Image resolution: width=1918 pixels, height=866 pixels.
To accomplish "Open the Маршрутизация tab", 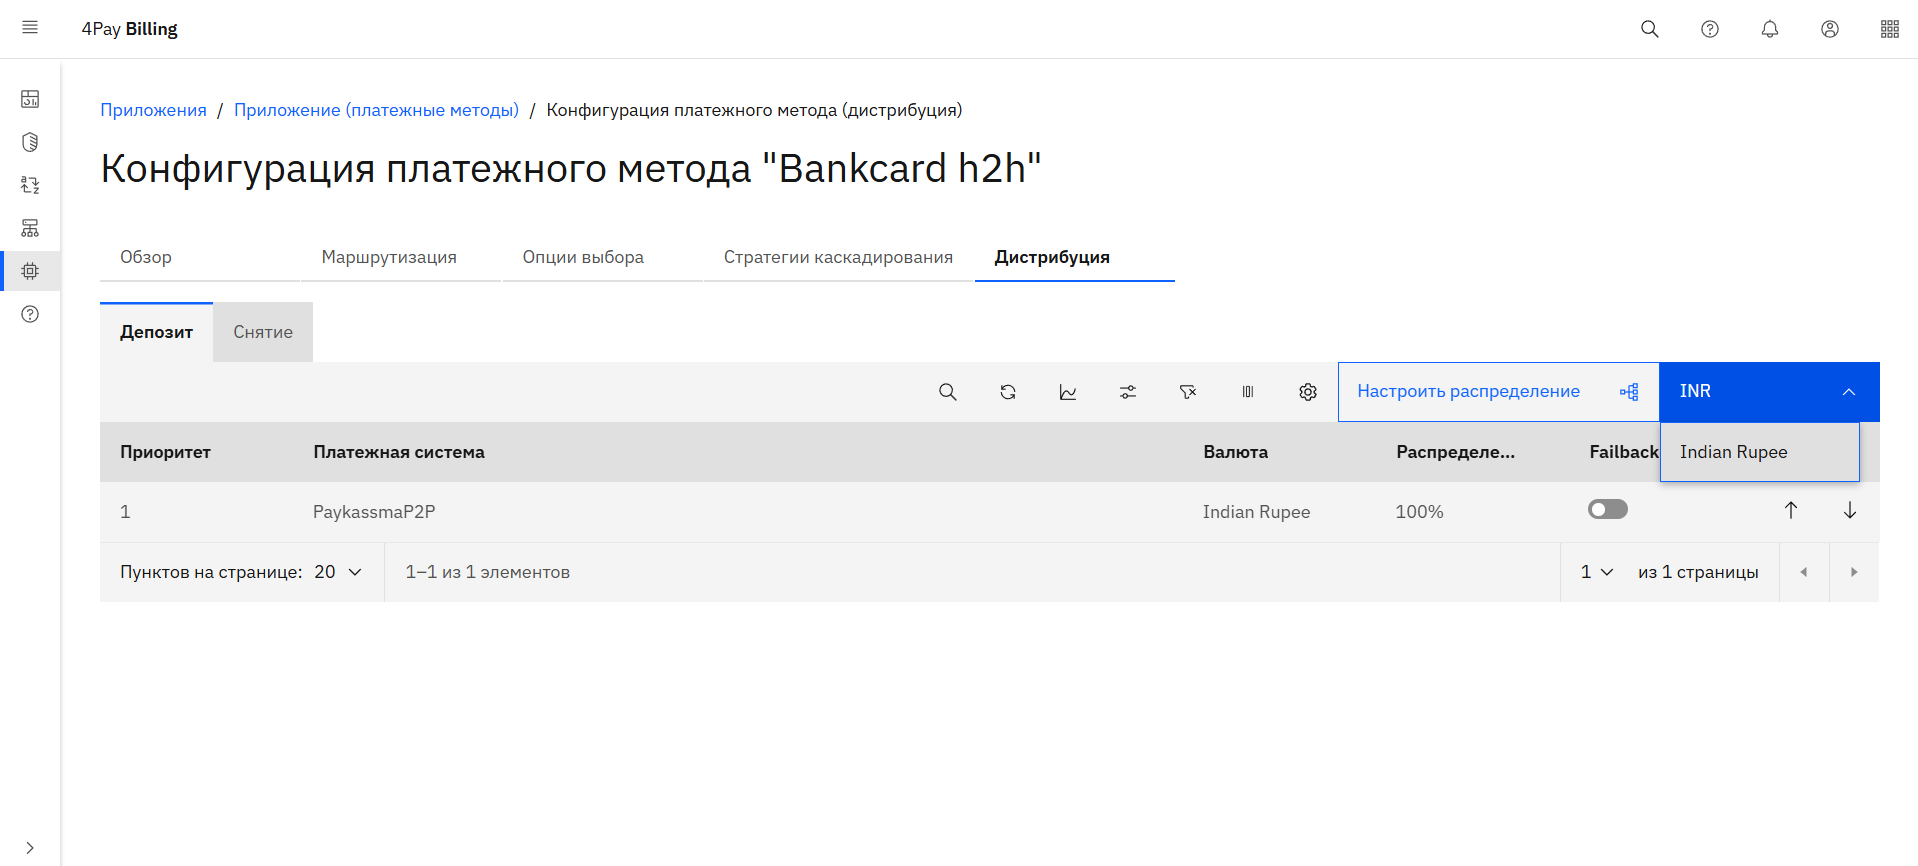I will tap(389, 257).
